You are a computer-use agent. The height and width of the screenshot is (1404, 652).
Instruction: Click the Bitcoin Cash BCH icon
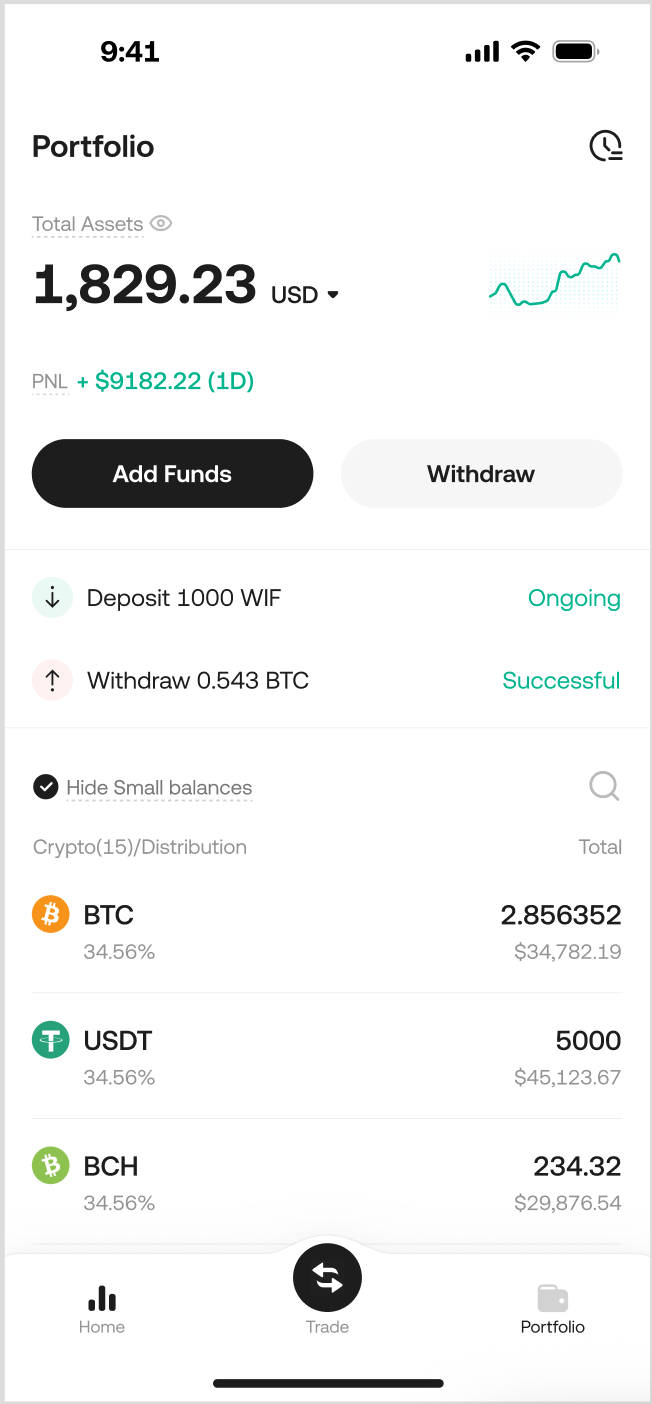pos(51,1166)
